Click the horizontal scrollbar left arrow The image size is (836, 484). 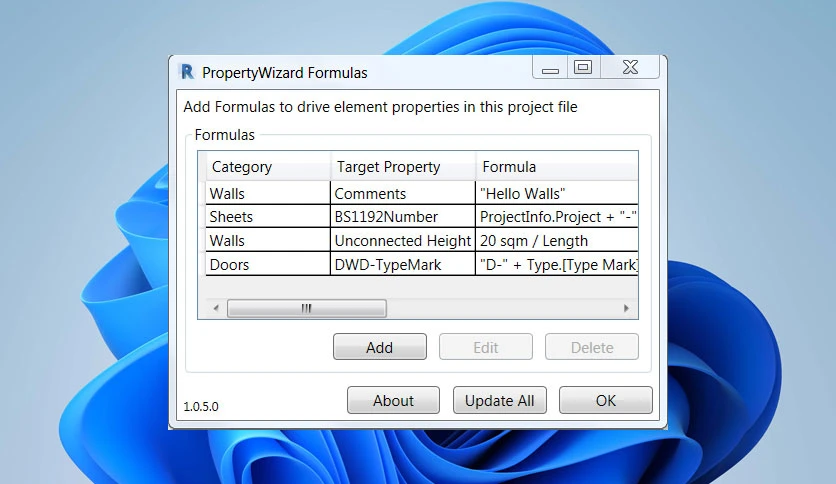coord(216,308)
